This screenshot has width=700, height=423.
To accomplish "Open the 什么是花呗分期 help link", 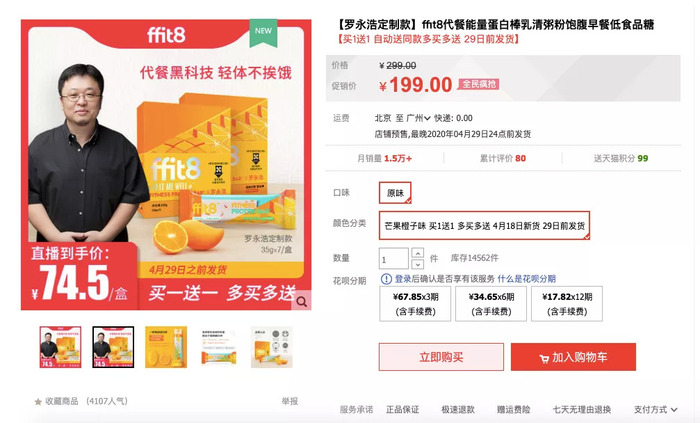I will (527, 279).
